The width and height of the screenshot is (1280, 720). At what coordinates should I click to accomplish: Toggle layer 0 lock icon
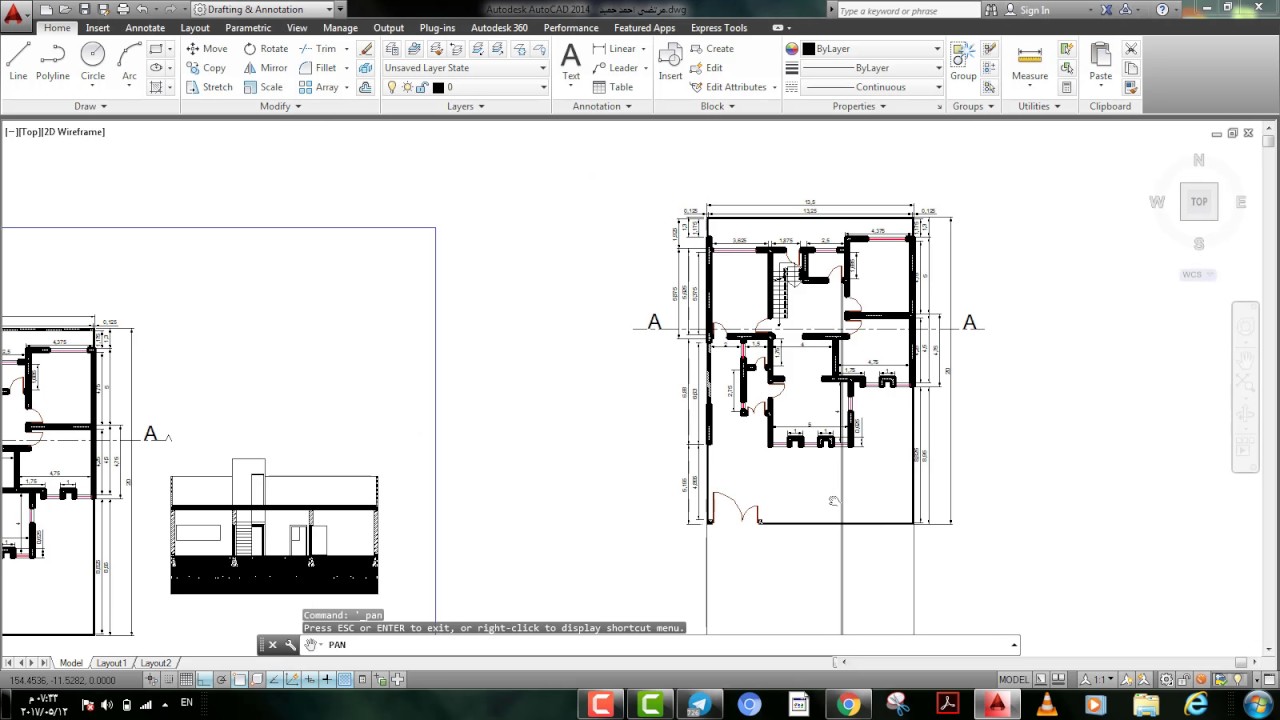pos(421,87)
